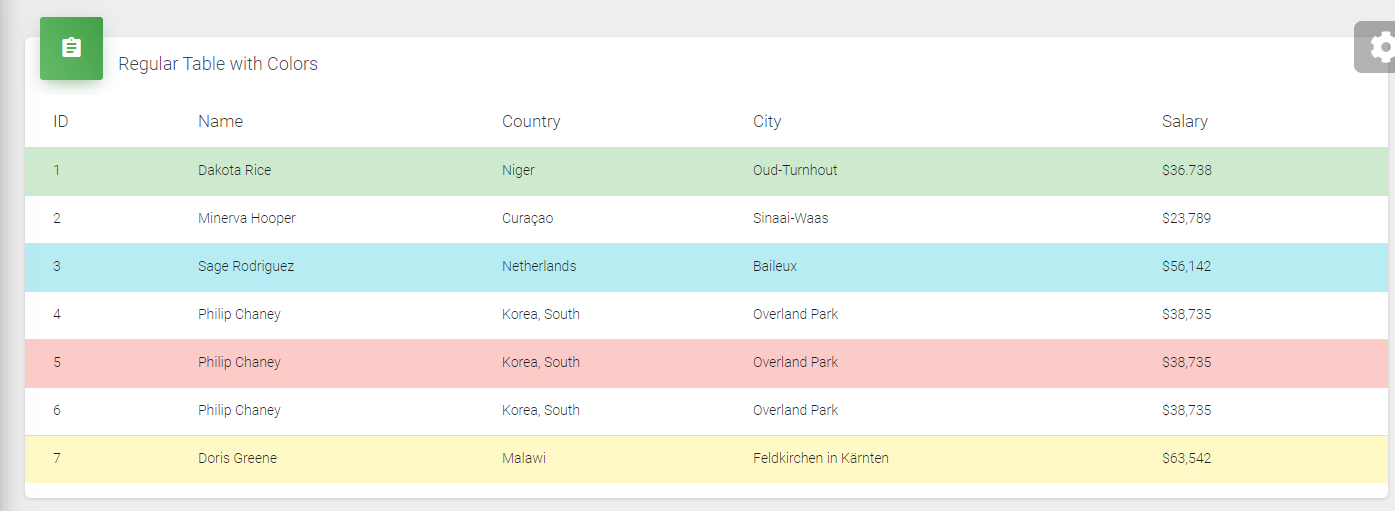Select Philip Chaney in the red row
The width and height of the screenshot is (1395, 511).
239,362
